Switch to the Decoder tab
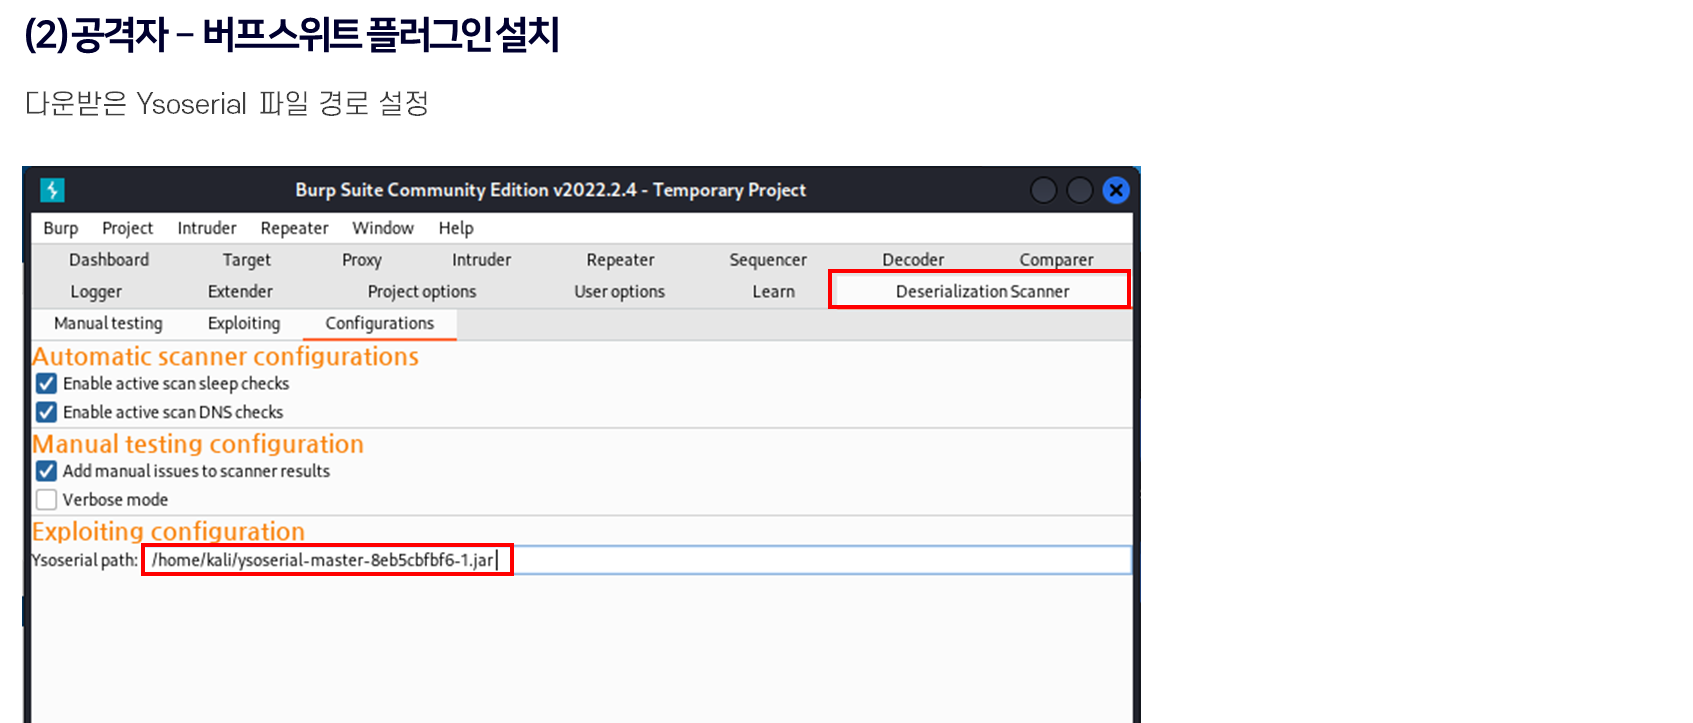 (913, 260)
